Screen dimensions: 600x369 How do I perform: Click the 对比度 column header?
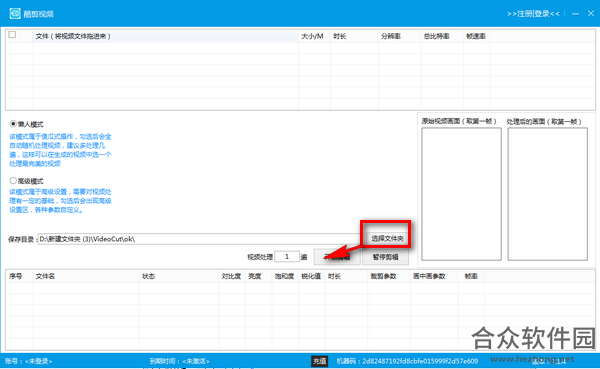(x=232, y=276)
